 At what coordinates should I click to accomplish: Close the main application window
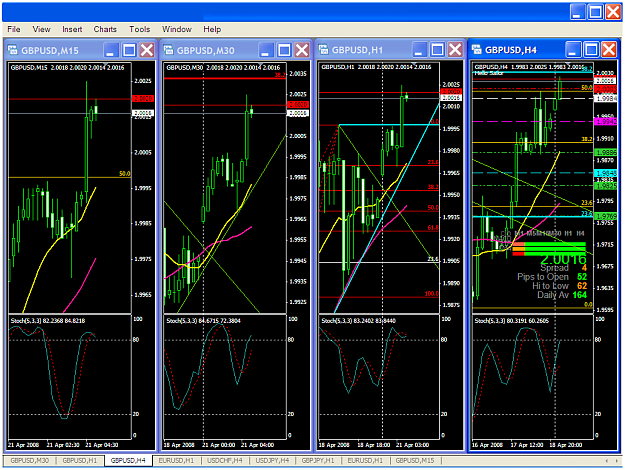(x=613, y=12)
